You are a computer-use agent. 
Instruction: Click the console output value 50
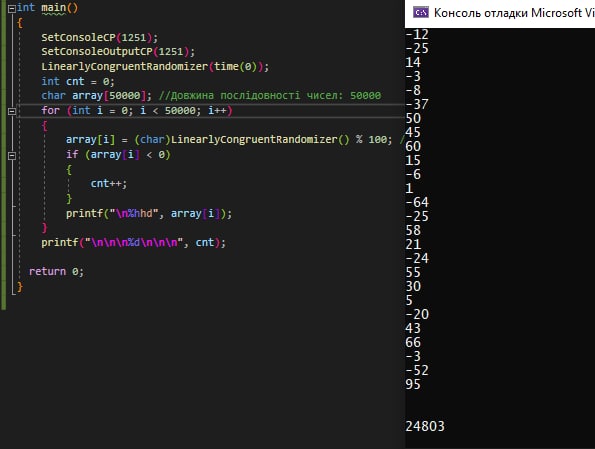413,118
